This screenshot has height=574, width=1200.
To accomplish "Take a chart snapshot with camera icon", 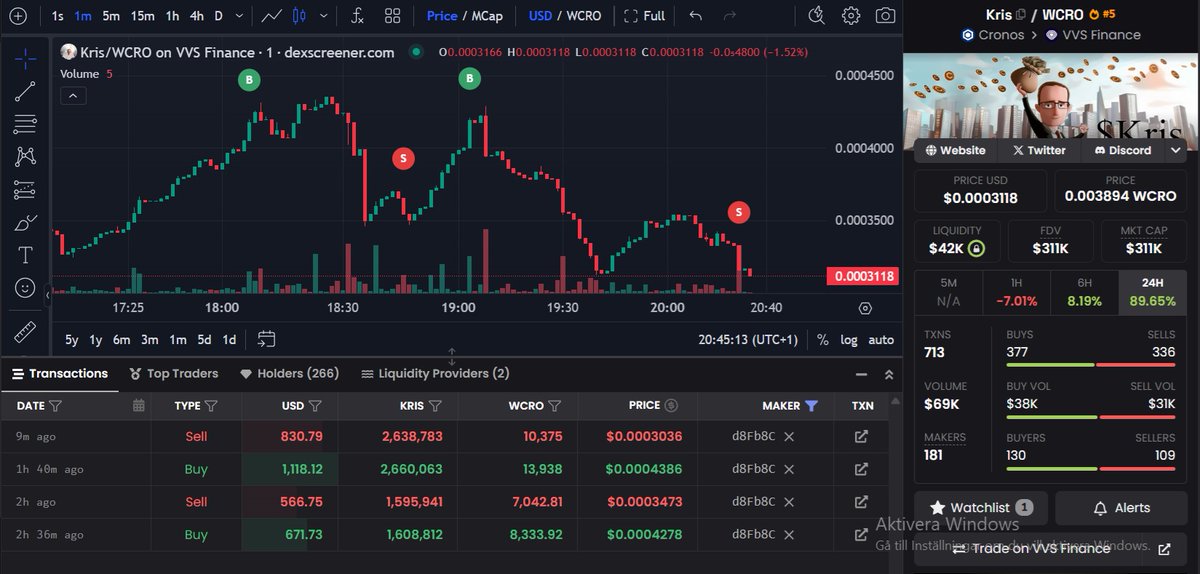I will coord(885,15).
